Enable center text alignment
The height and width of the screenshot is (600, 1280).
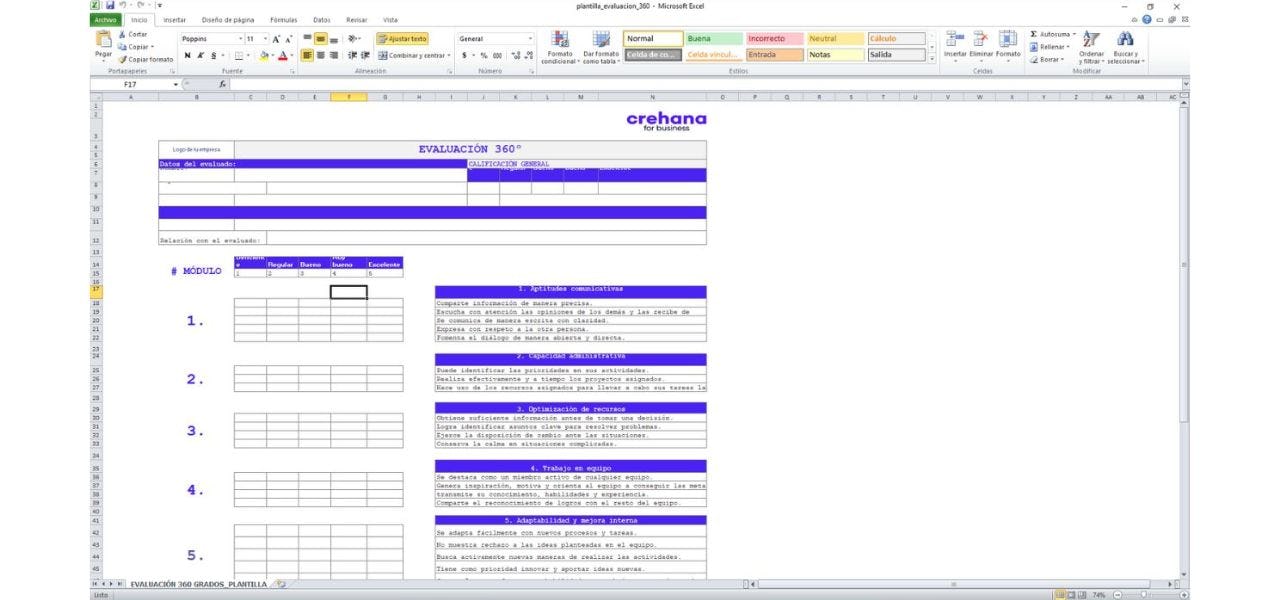pyautogui.click(x=320, y=55)
